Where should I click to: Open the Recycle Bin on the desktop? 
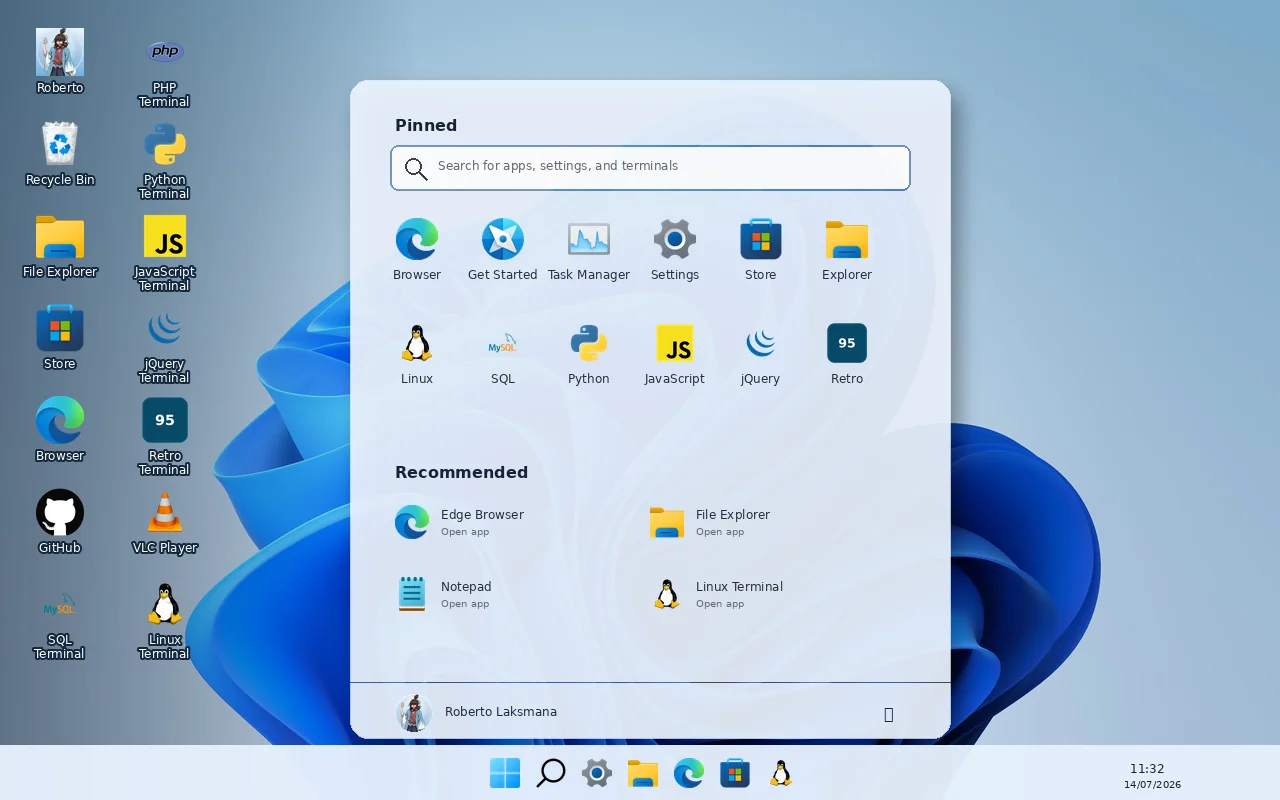60,153
